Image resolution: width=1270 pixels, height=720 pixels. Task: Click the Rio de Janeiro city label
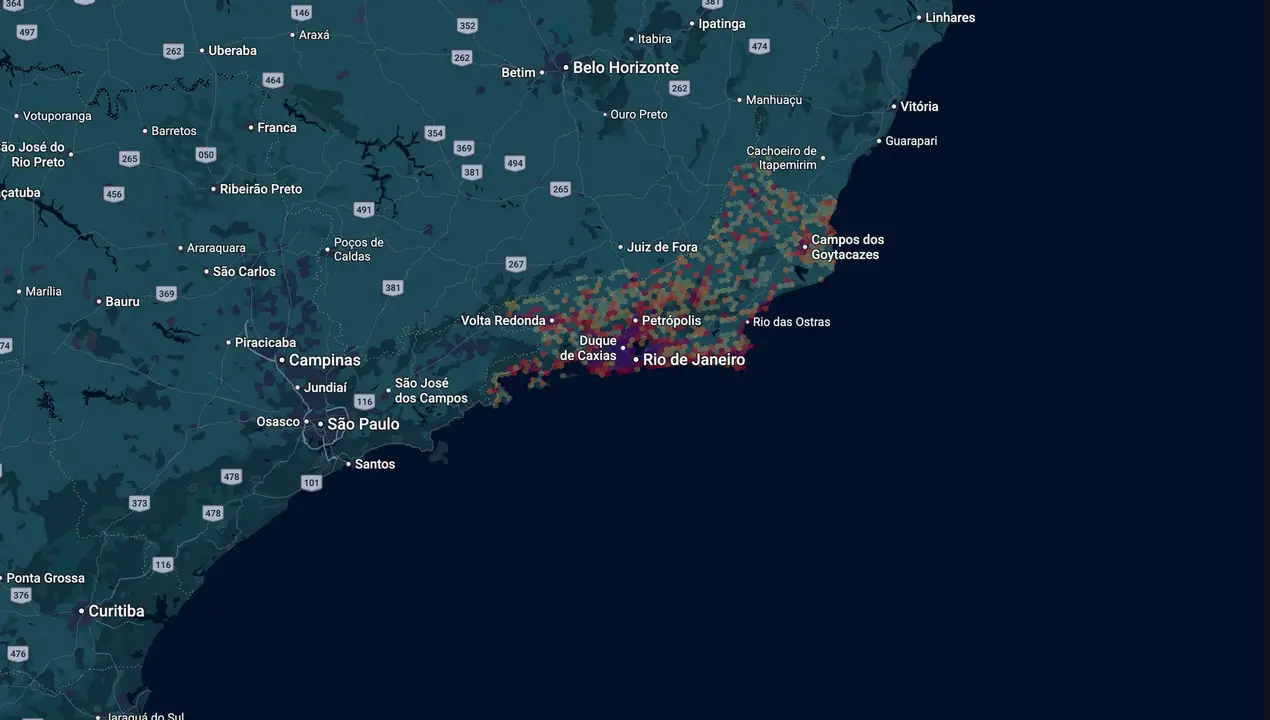(x=693, y=359)
